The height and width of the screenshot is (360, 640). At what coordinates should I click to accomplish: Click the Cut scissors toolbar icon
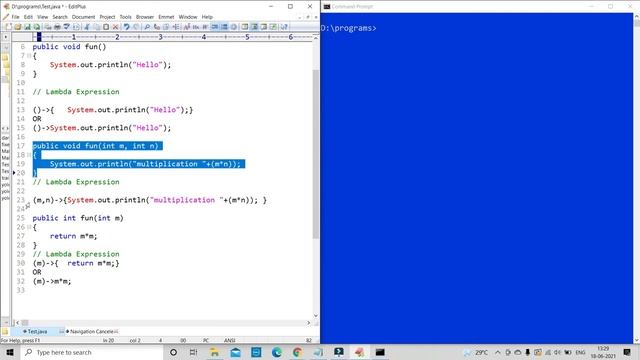(x=87, y=27)
